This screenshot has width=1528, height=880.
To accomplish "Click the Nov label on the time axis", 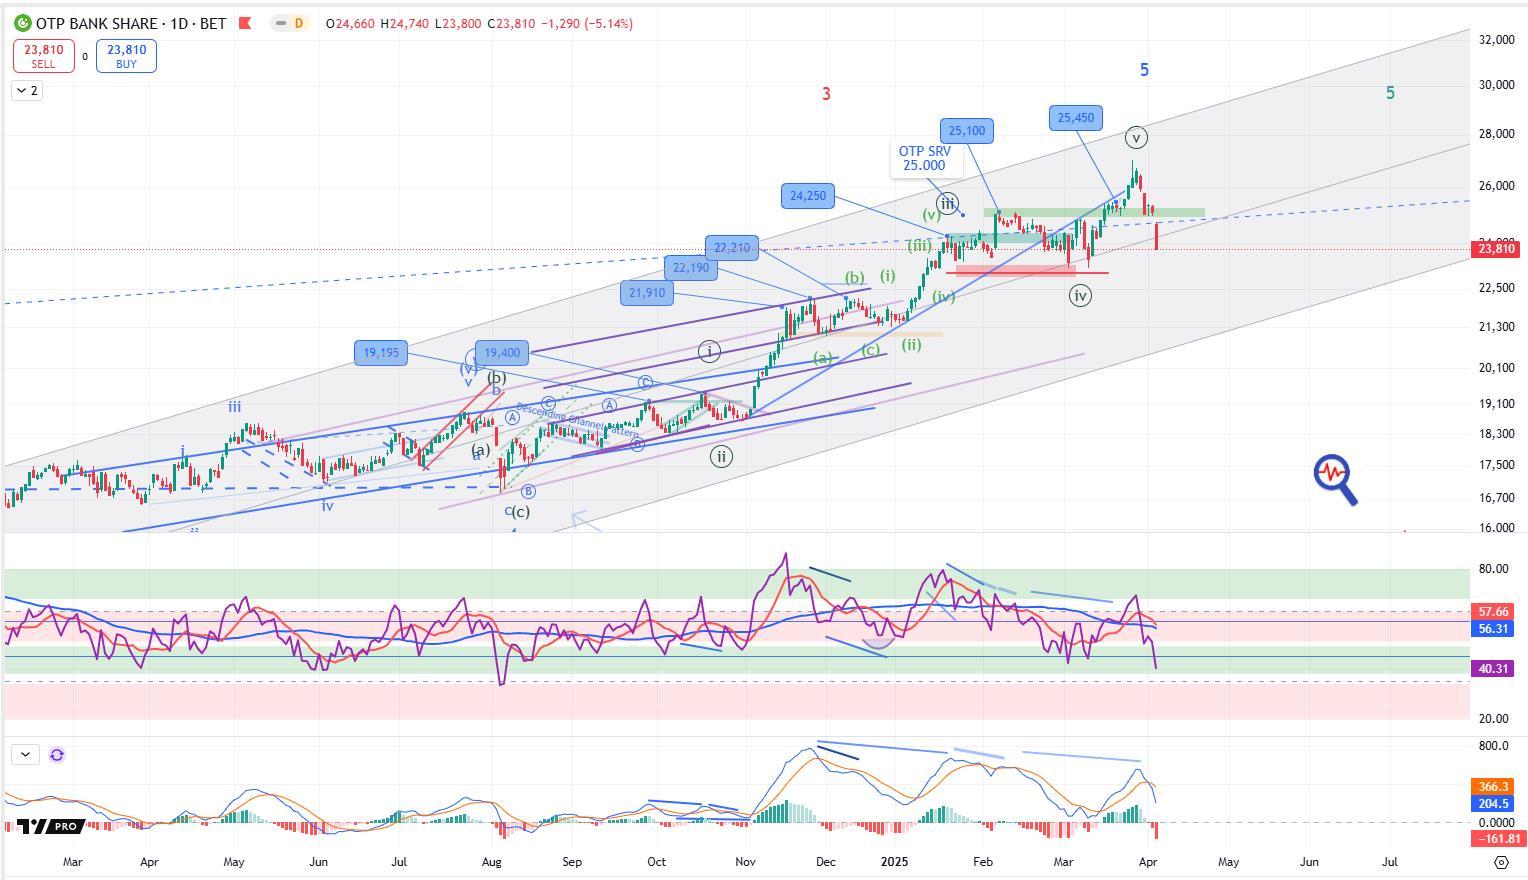I will [x=745, y=861].
